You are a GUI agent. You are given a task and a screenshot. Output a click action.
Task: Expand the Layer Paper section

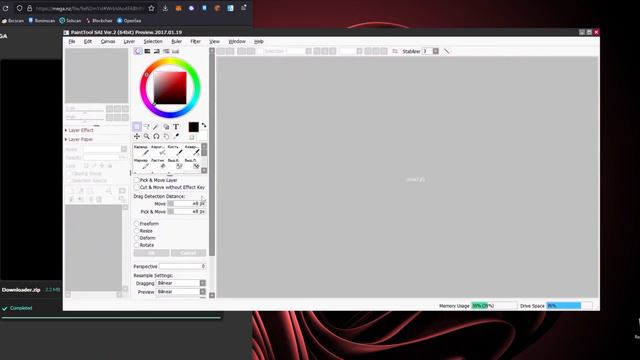coord(79,140)
